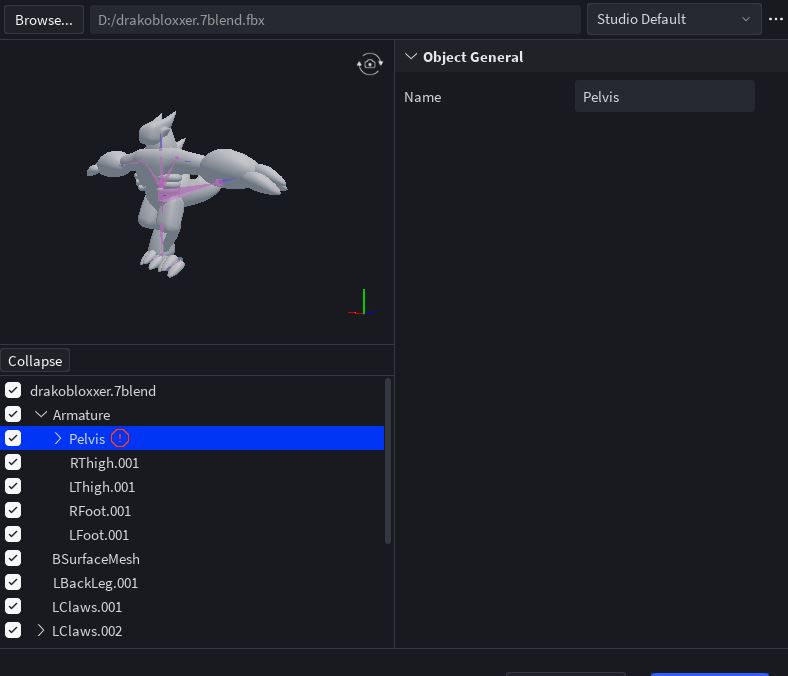
Task: Toggle the LClaws.002 checkbox
Action: pos(13,630)
